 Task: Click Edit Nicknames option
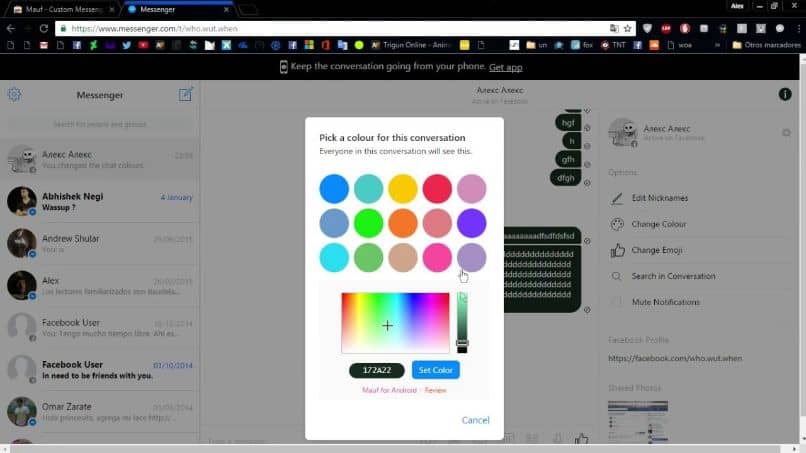click(x=660, y=198)
